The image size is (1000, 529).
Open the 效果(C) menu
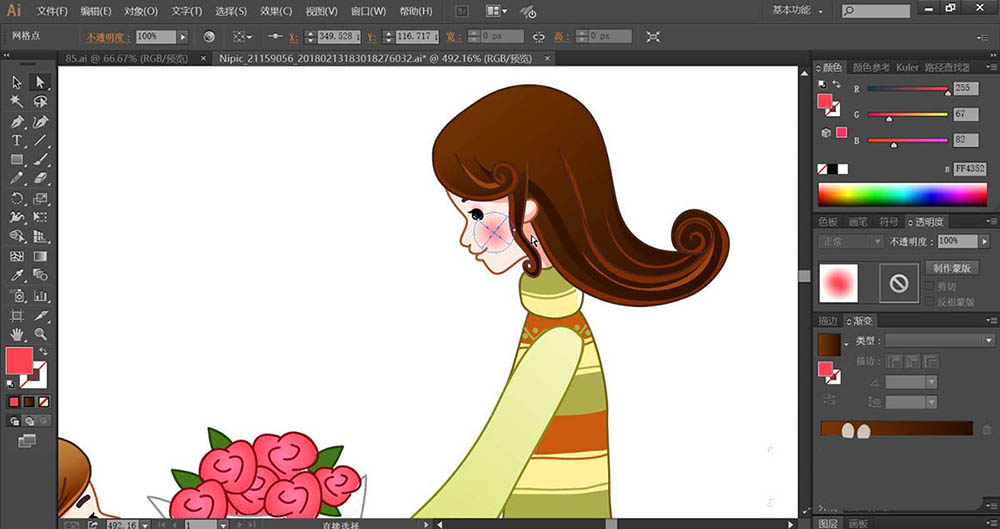click(271, 11)
